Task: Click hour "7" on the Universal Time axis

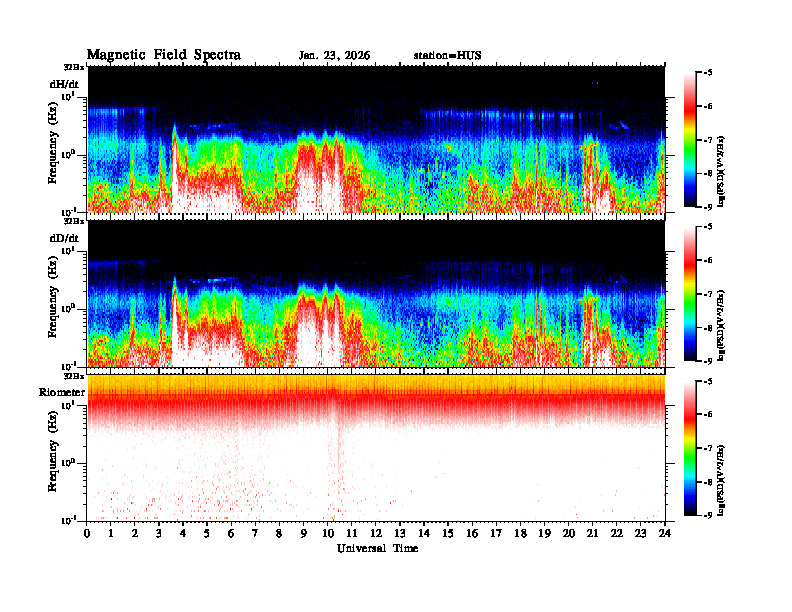Action: [x=255, y=533]
